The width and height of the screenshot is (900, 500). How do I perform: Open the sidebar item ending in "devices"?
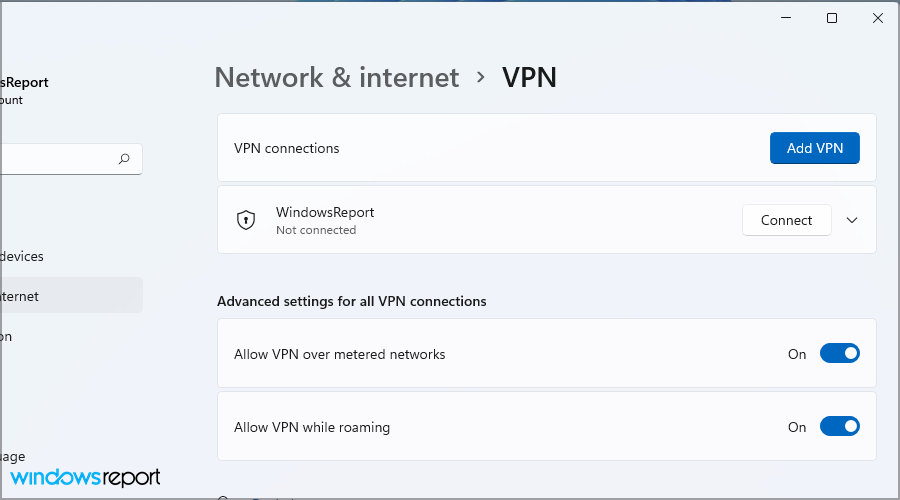pyautogui.click(x=22, y=256)
